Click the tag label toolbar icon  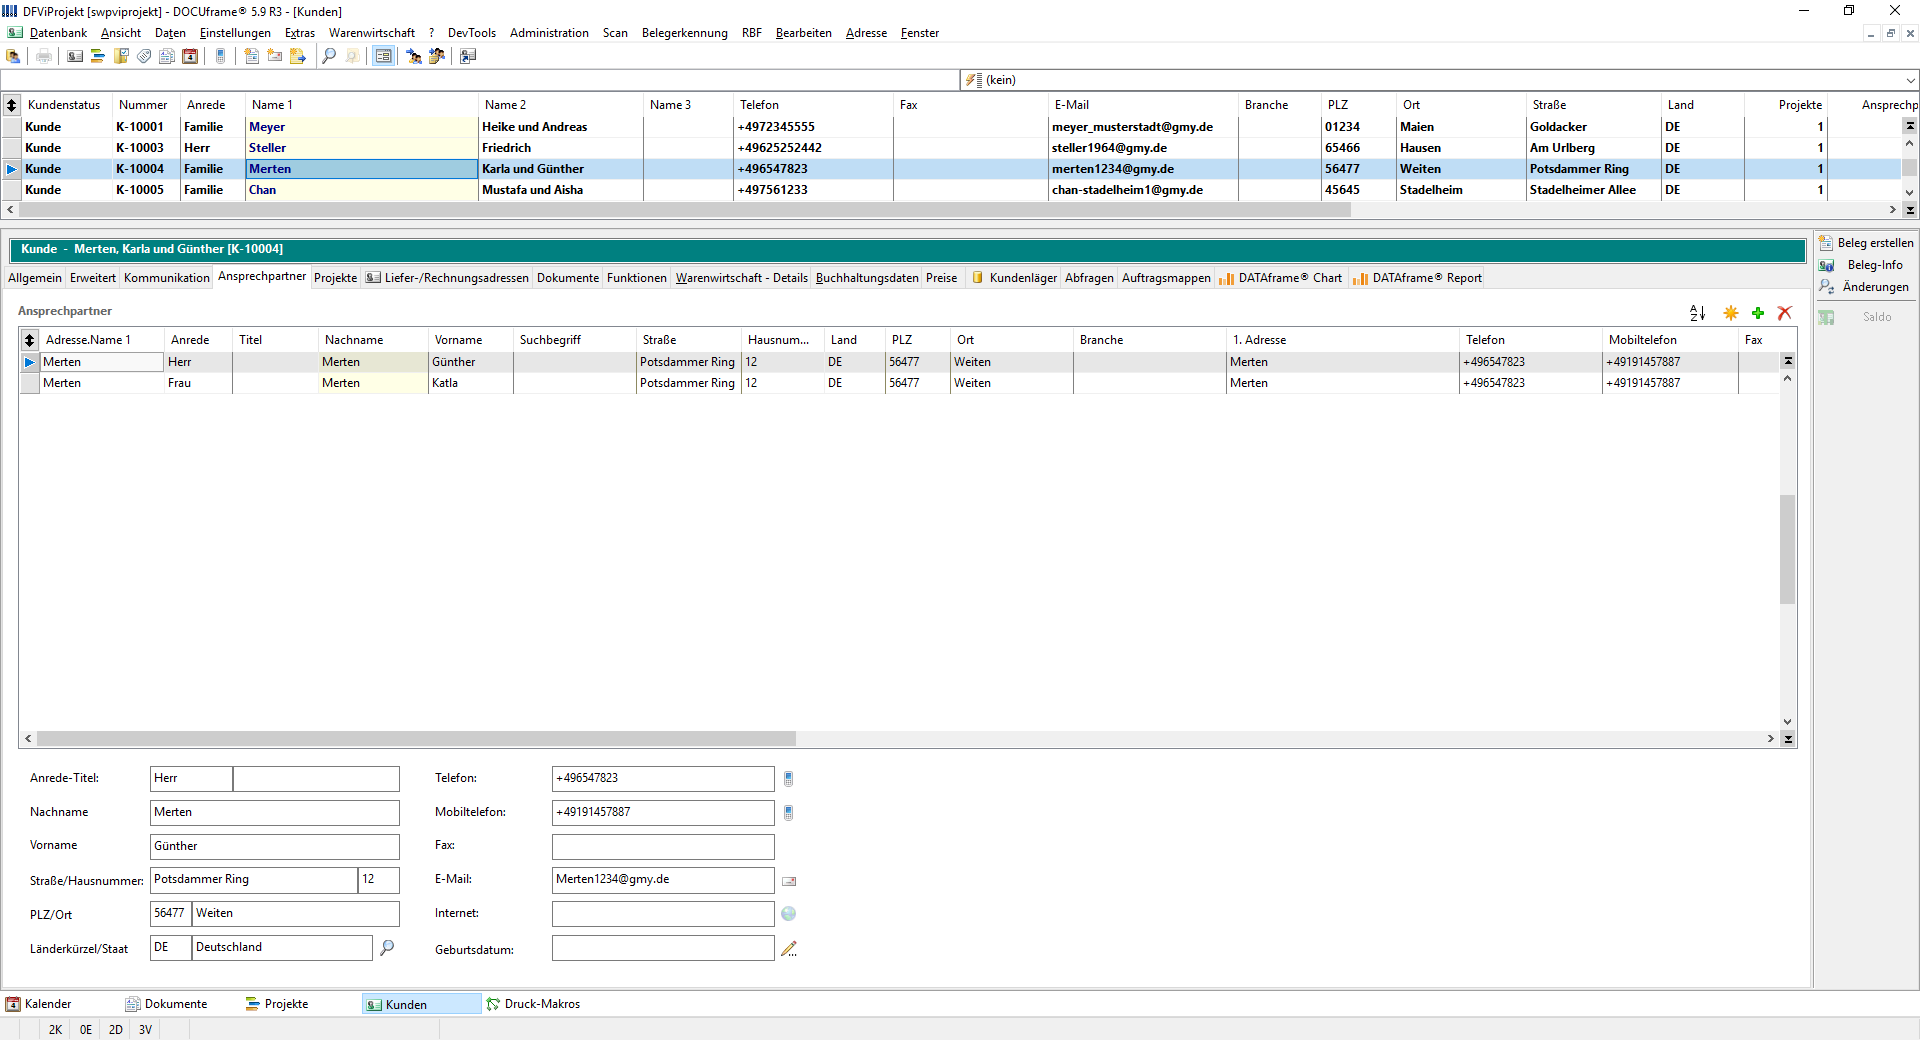coord(144,56)
